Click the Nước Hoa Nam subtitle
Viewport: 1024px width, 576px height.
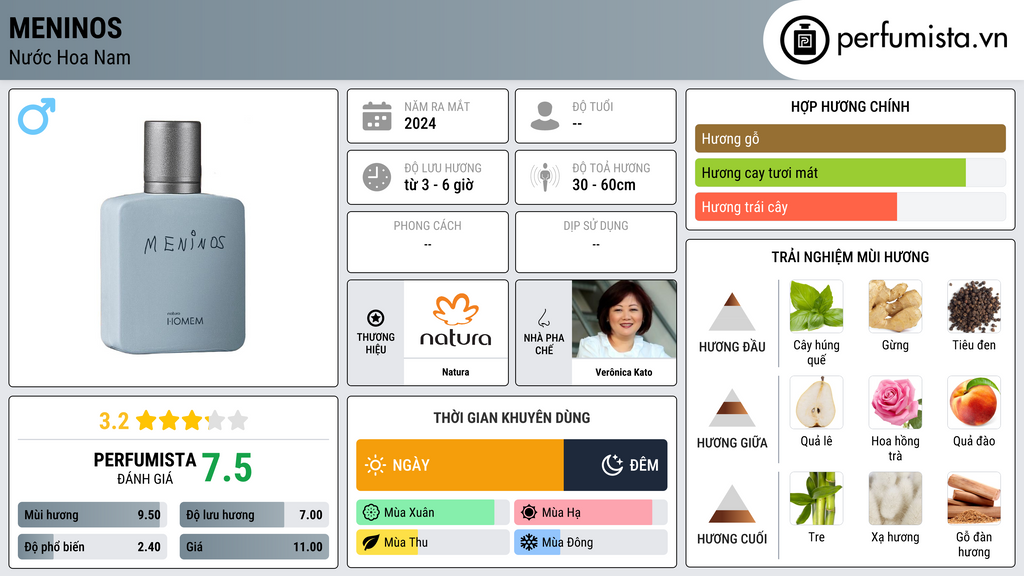(x=70, y=57)
